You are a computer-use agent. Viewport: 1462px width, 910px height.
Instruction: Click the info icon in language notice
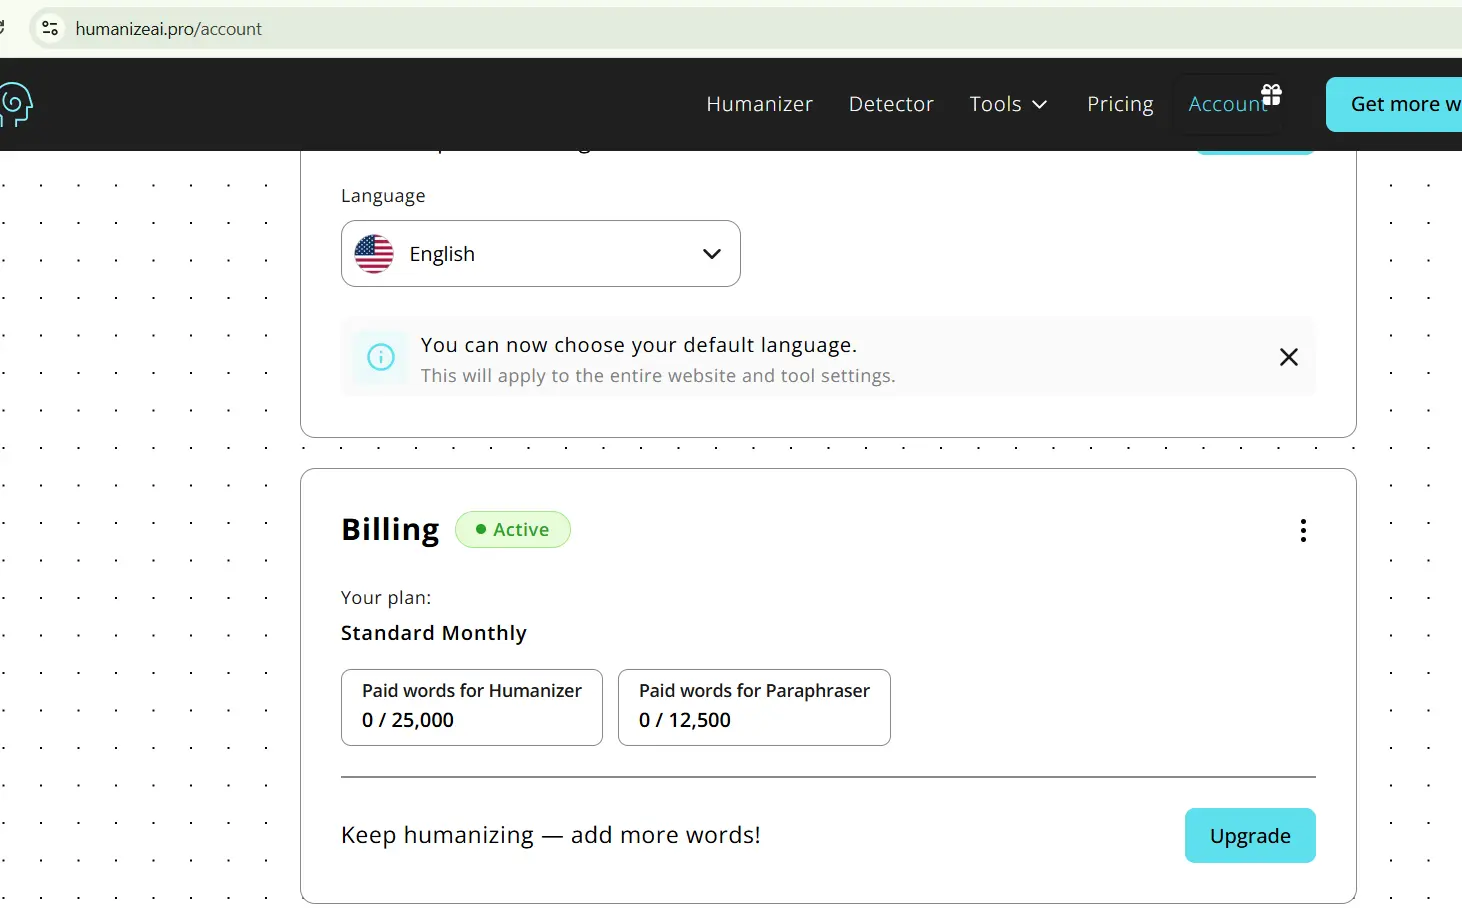pyautogui.click(x=381, y=357)
